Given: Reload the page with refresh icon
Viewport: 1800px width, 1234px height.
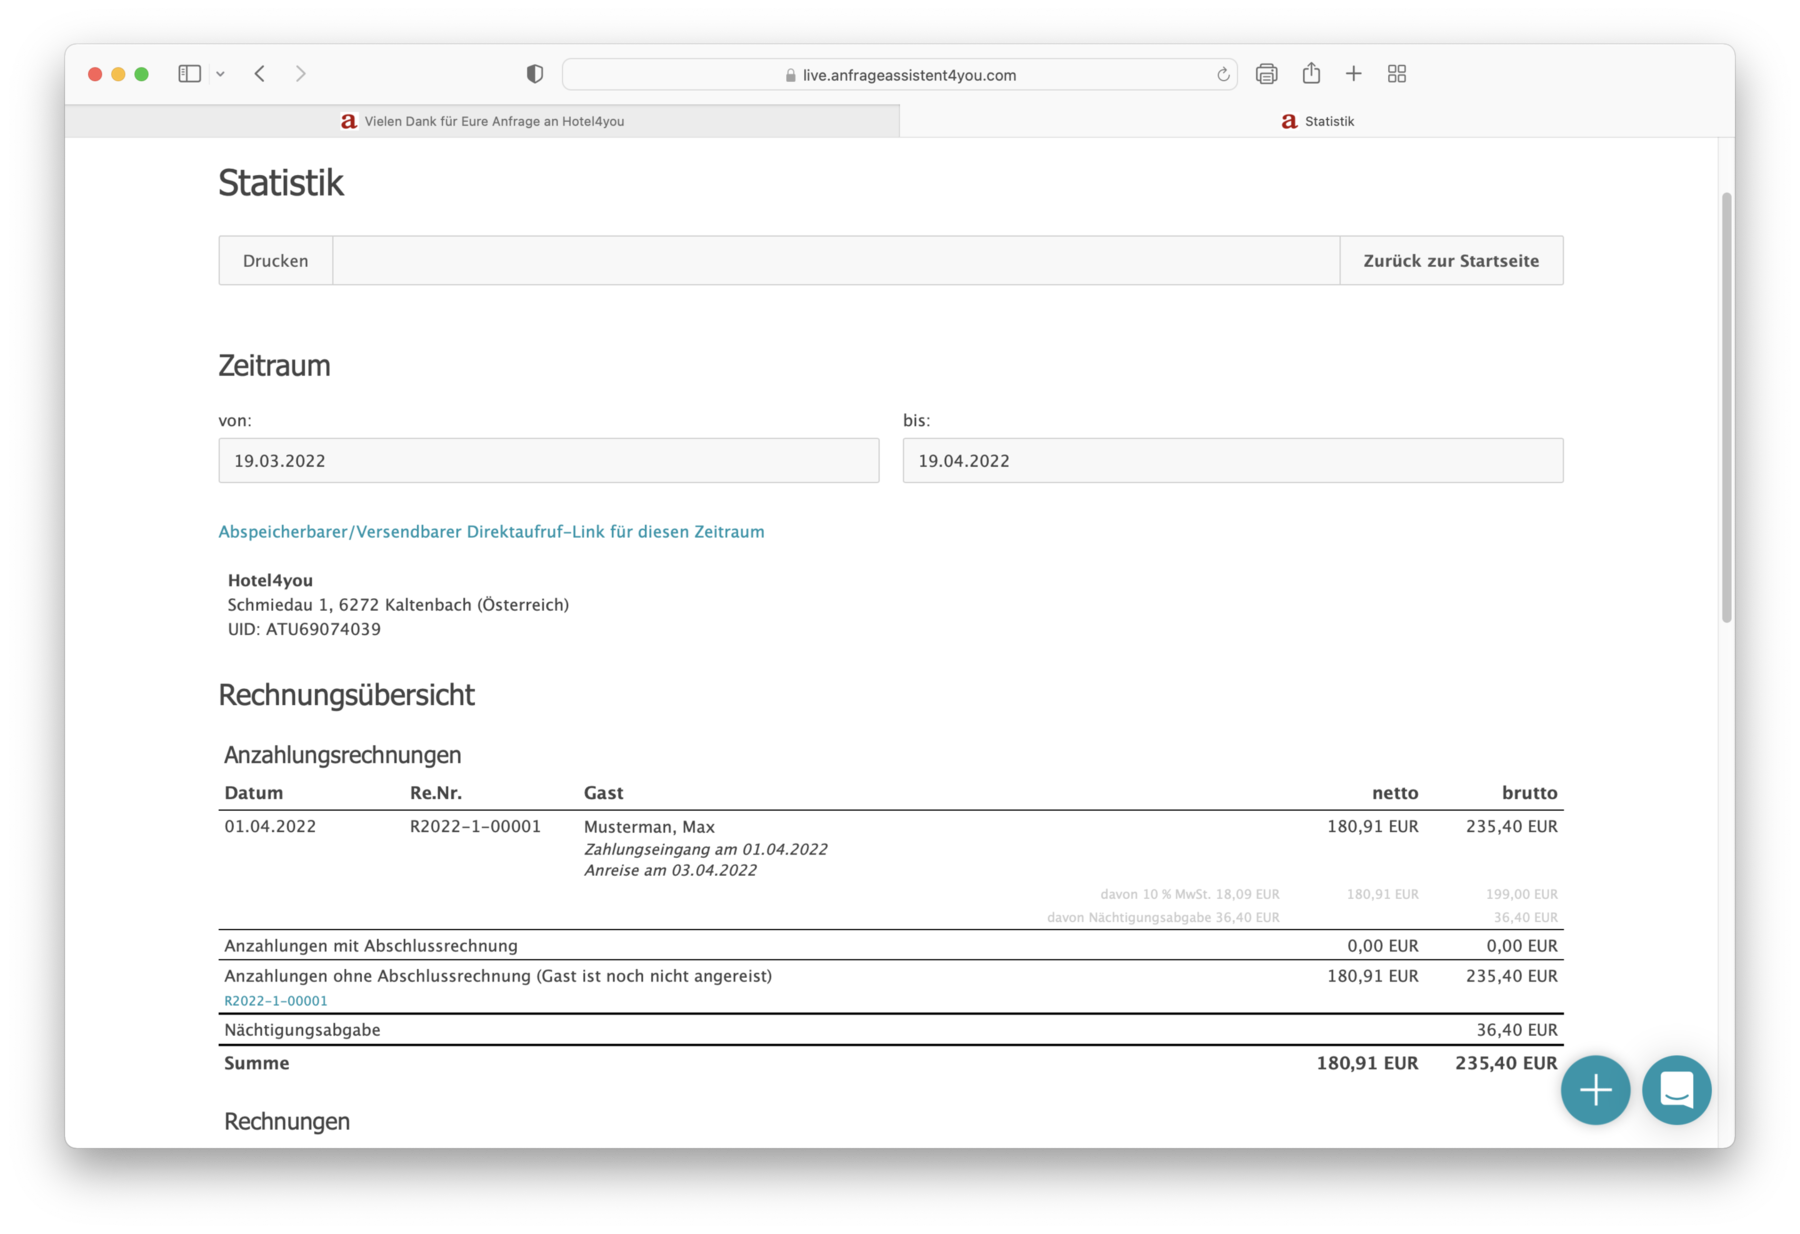Looking at the screenshot, I should tap(1222, 75).
